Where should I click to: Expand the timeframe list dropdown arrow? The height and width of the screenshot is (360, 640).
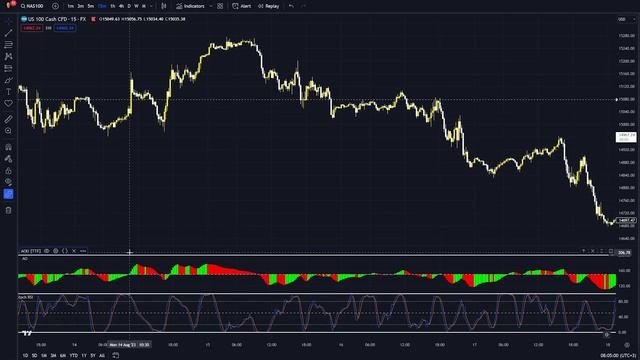[151, 6]
